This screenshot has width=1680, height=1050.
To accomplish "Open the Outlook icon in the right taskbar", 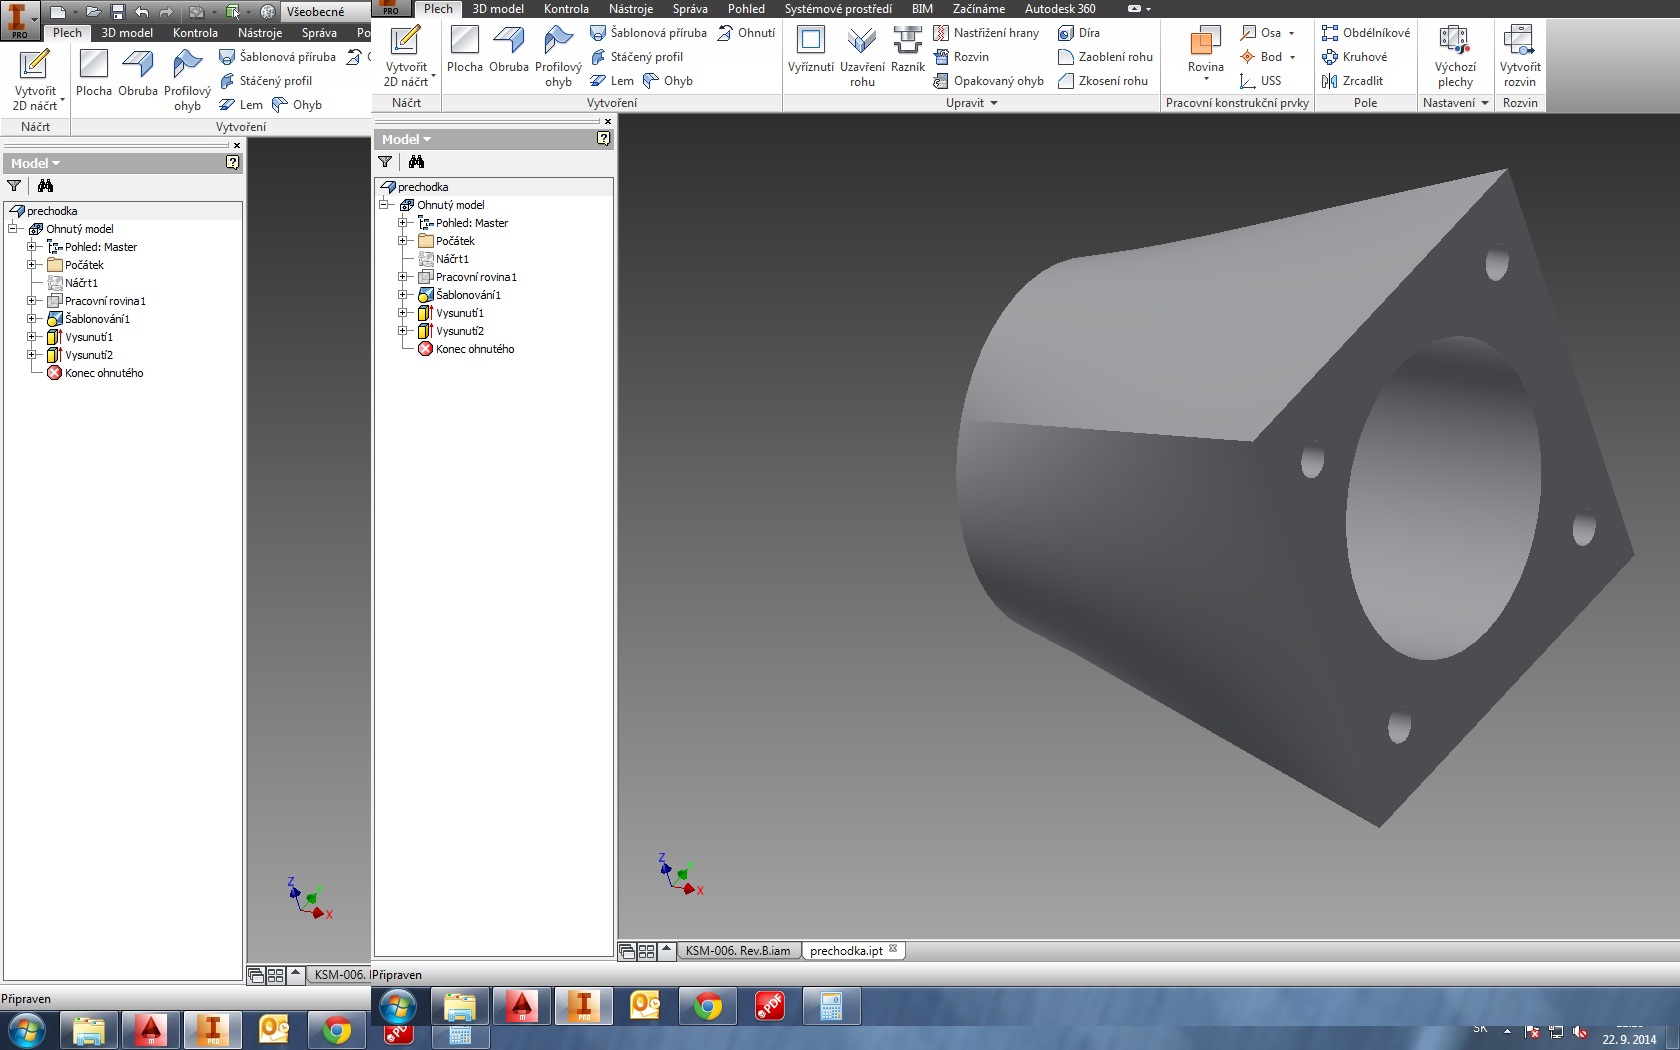I will click(x=645, y=1007).
